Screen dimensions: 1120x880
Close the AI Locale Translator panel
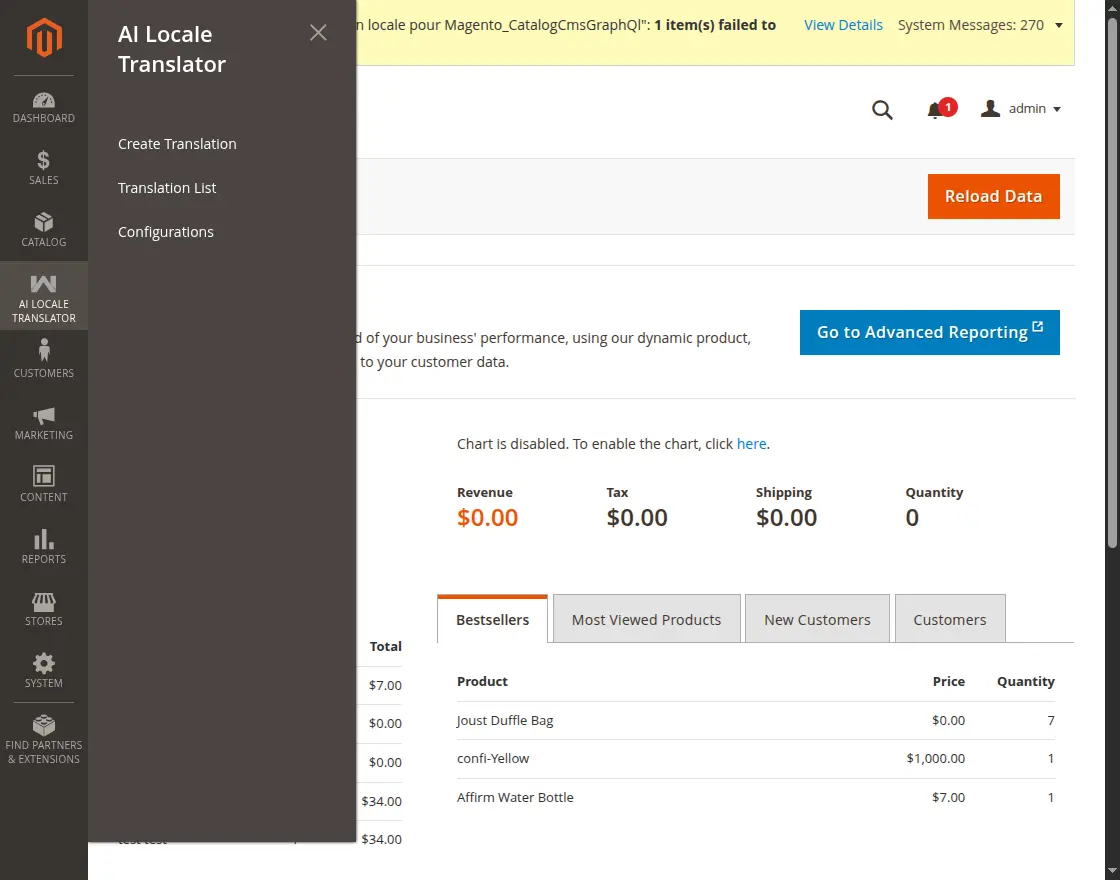tap(318, 33)
